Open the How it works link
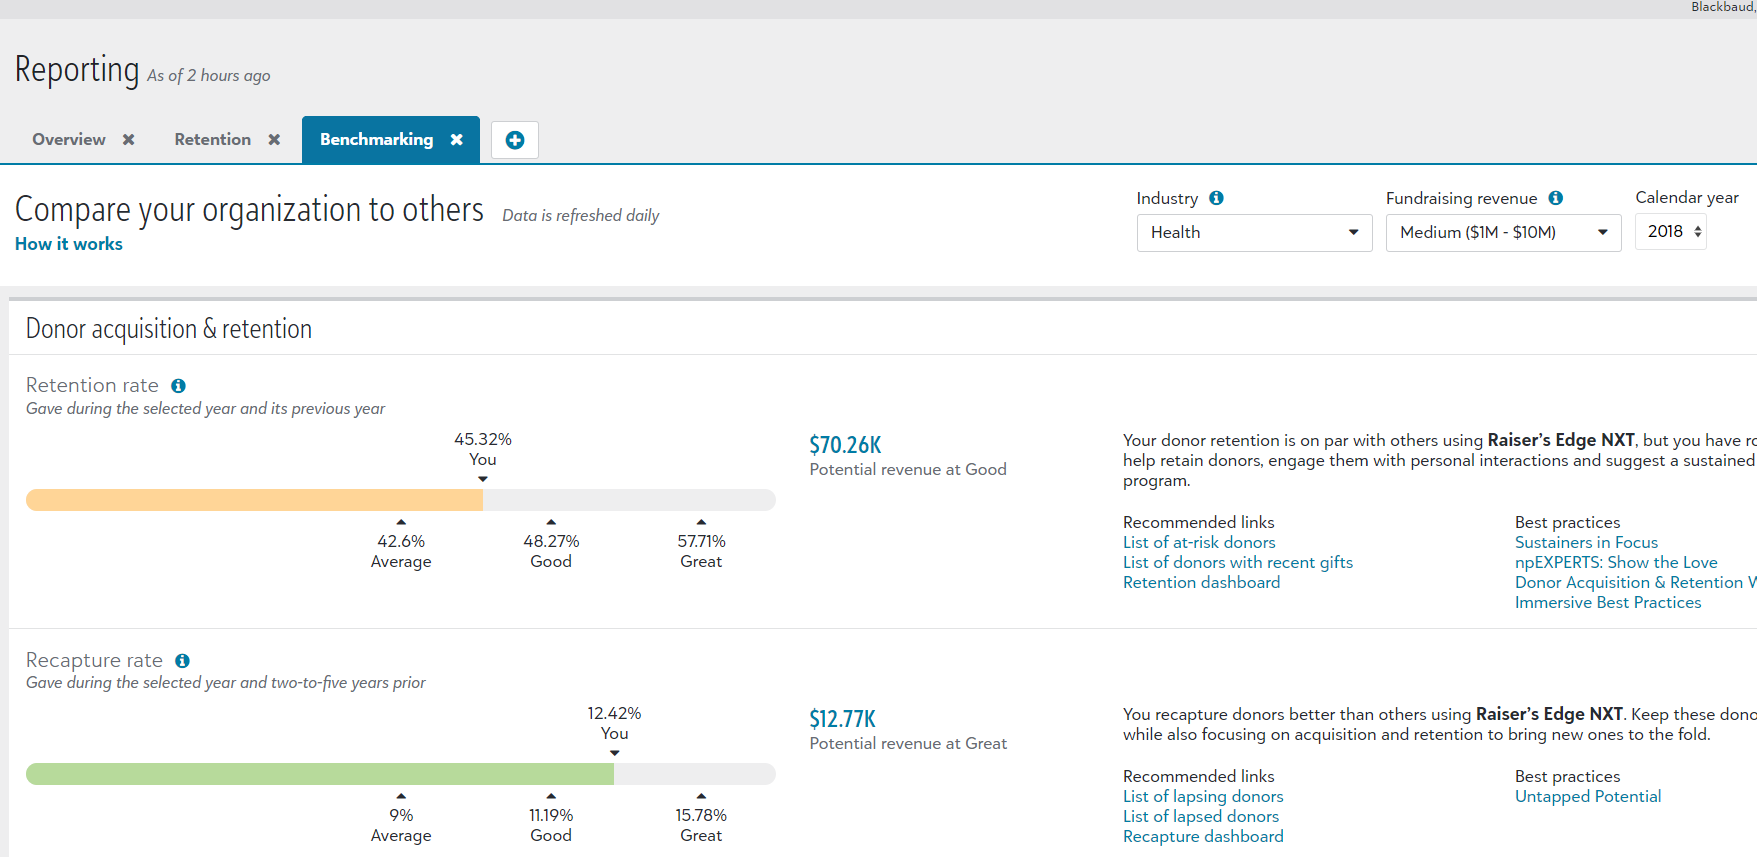 click(69, 244)
